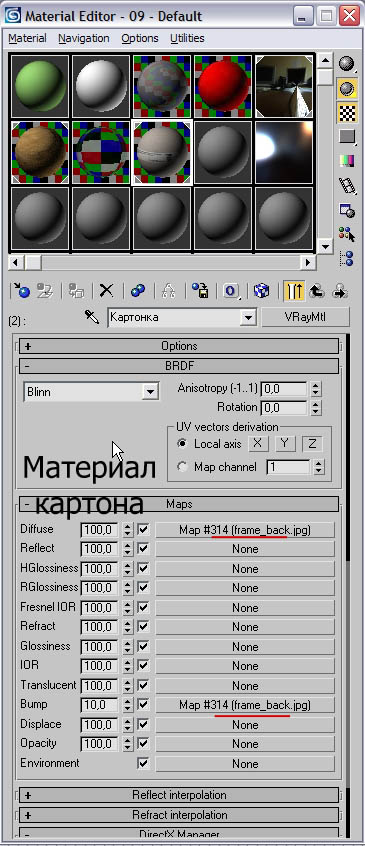Screen dimensions: 365x846
Task: Click the Reflect None map button
Action: (x=245, y=549)
